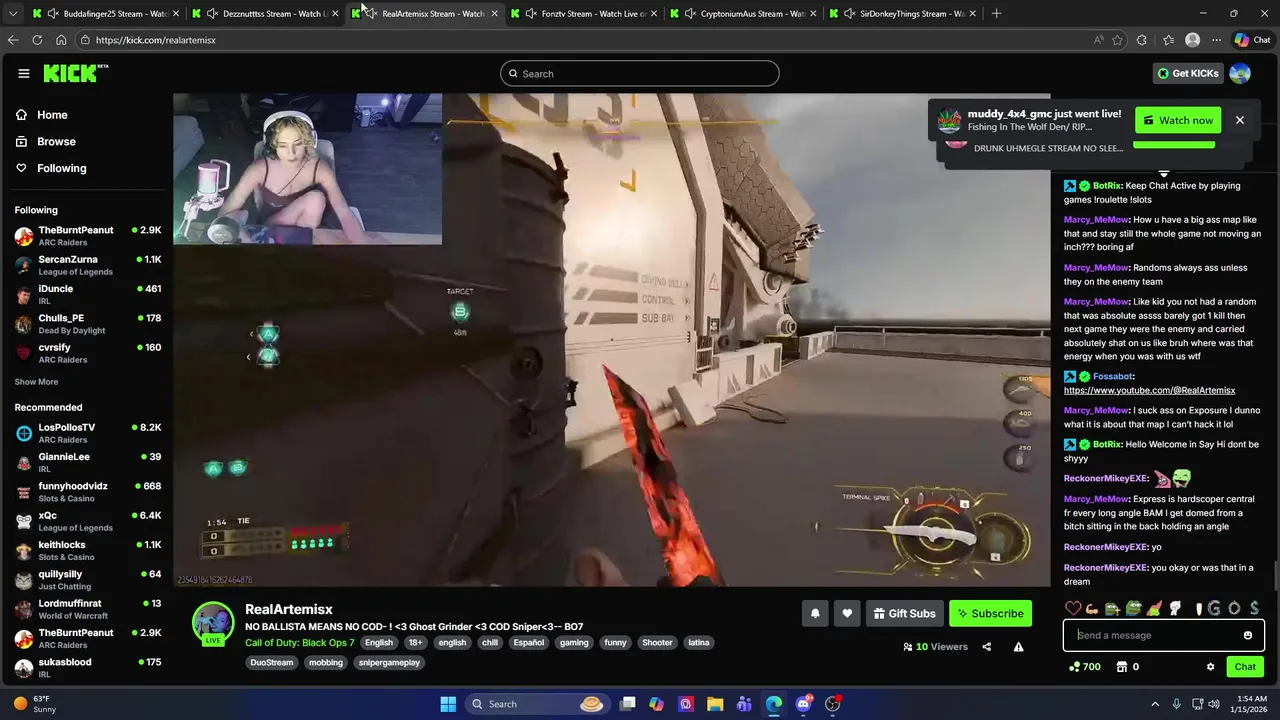The width and height of the screenshot is (1280, 720).
Task: Open Call of Duty: Black Ops 7 category
Action: (x=300, y=642)
